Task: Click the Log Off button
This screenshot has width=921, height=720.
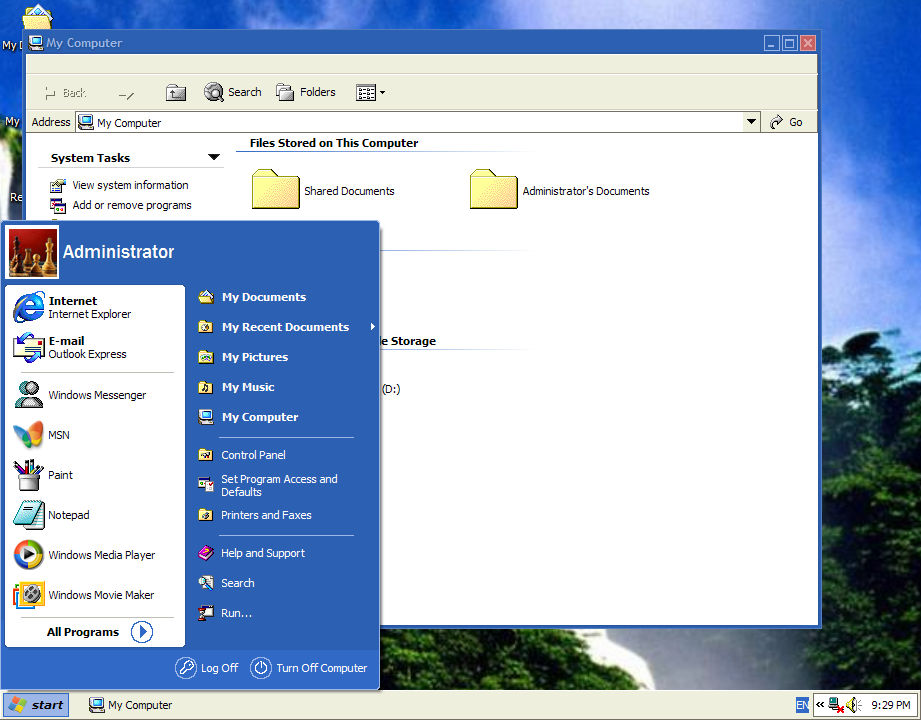Action: [207, 668]
